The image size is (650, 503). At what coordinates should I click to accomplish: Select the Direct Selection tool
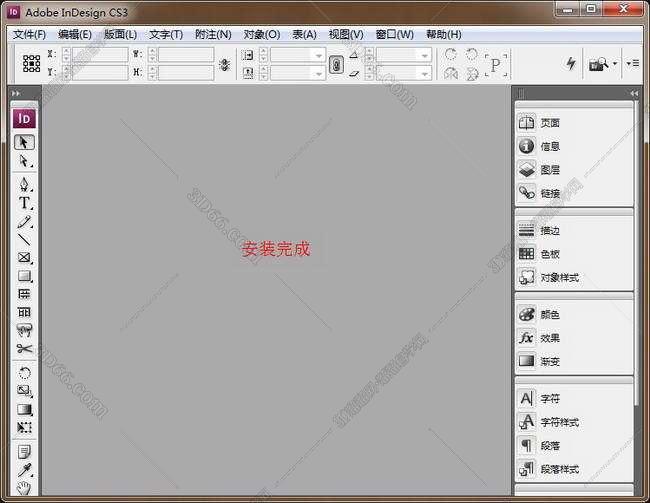25,161
